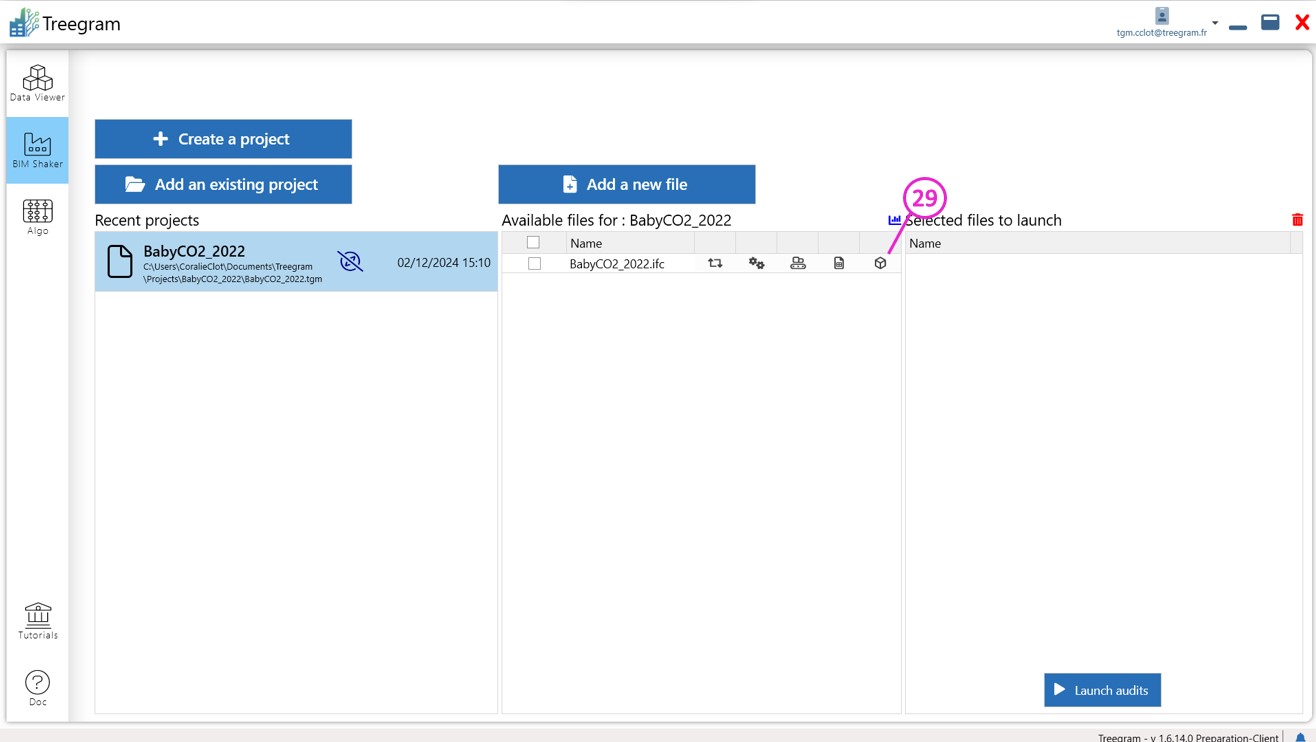Click the convert arrows icon for BabyCO2_2022.ifc
1316x742 pixels.
[x=715, y=263]
